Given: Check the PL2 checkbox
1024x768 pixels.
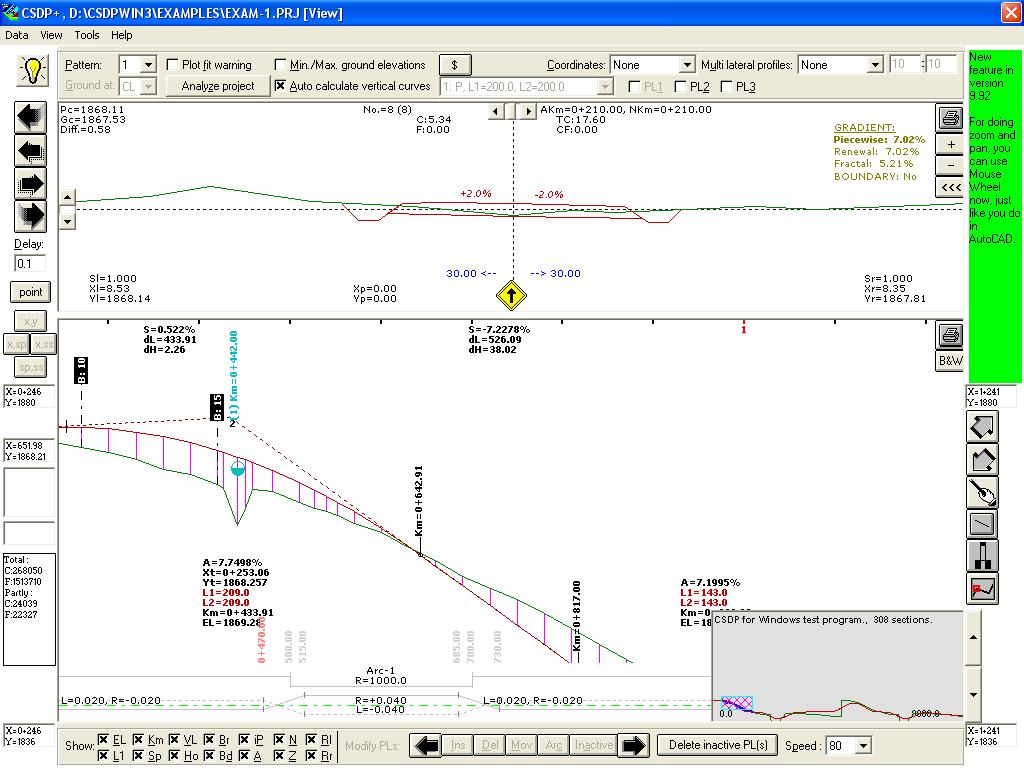Looking at the screenshot, I should 680,86.
